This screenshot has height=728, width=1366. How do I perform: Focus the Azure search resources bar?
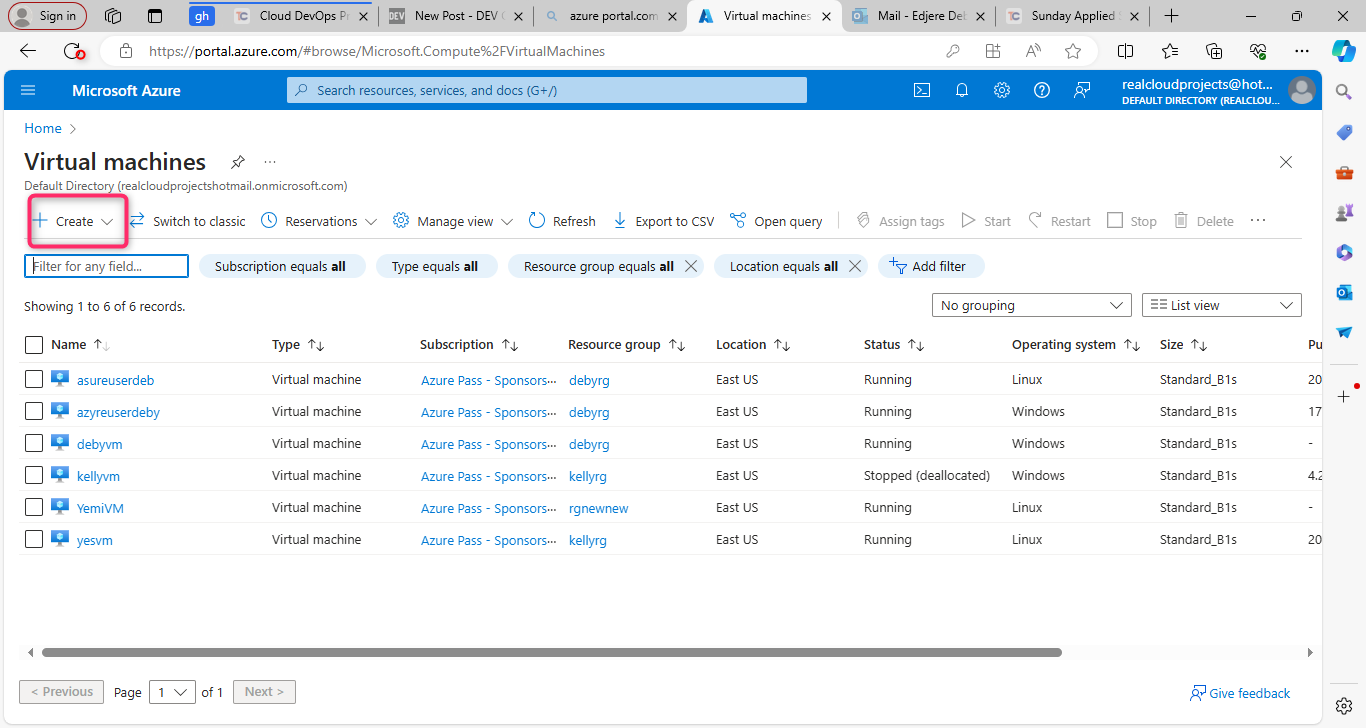pyautogui.click(x=547, y=90)
